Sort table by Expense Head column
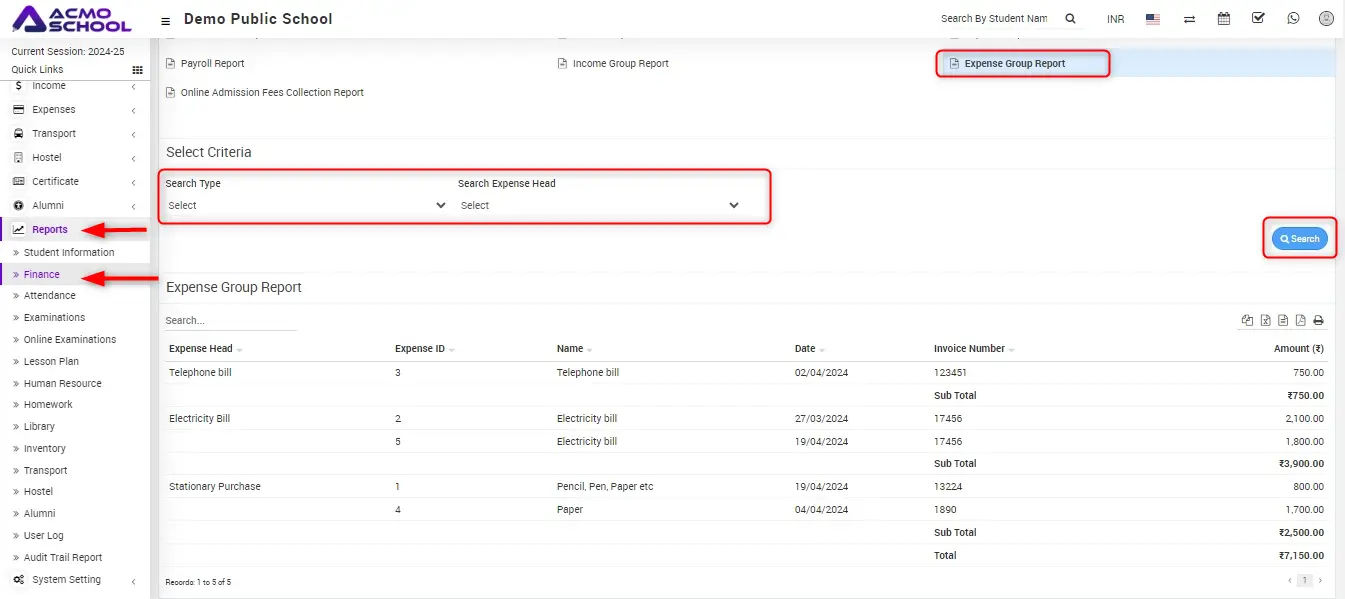Screen dimensions: 1345x599 click(202, 349)
